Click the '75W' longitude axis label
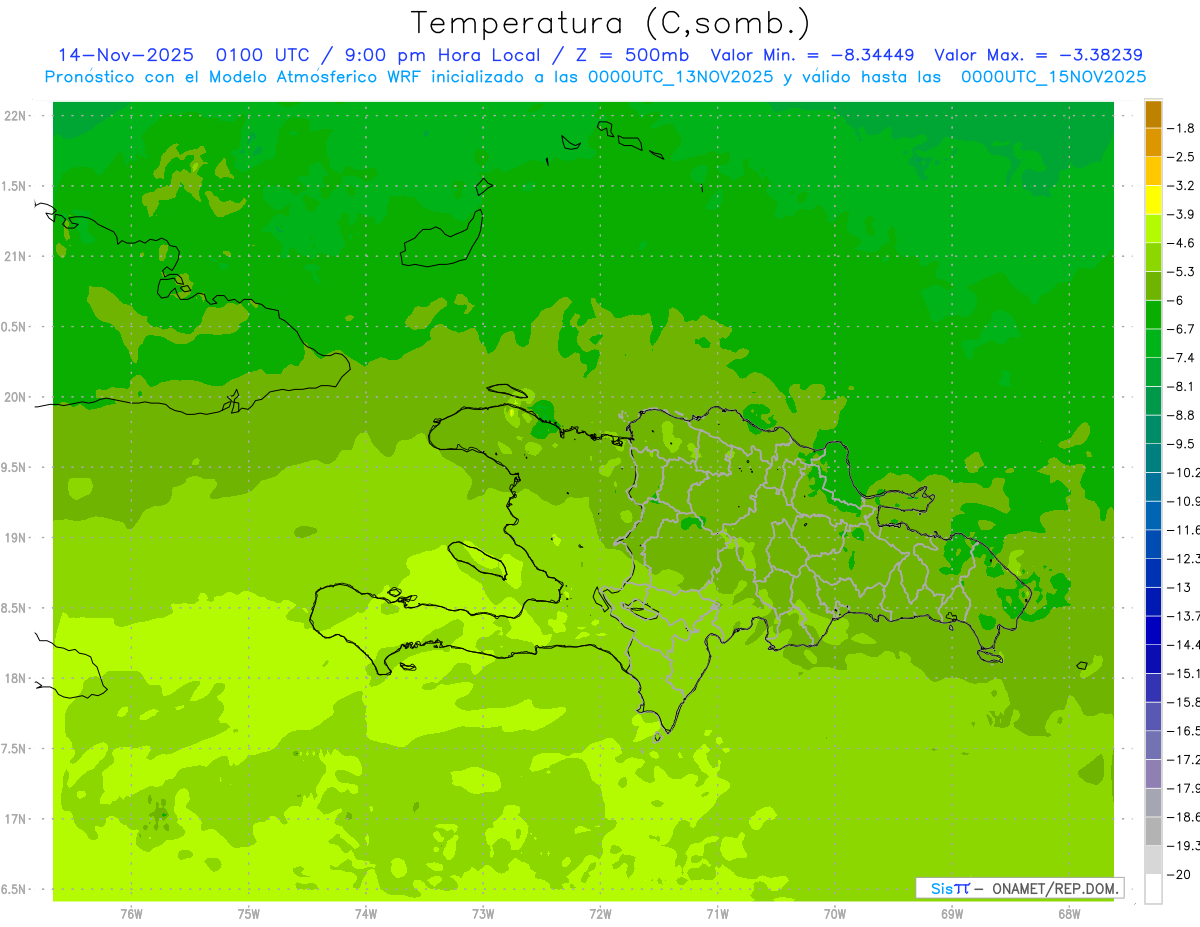 pos(249,914)
